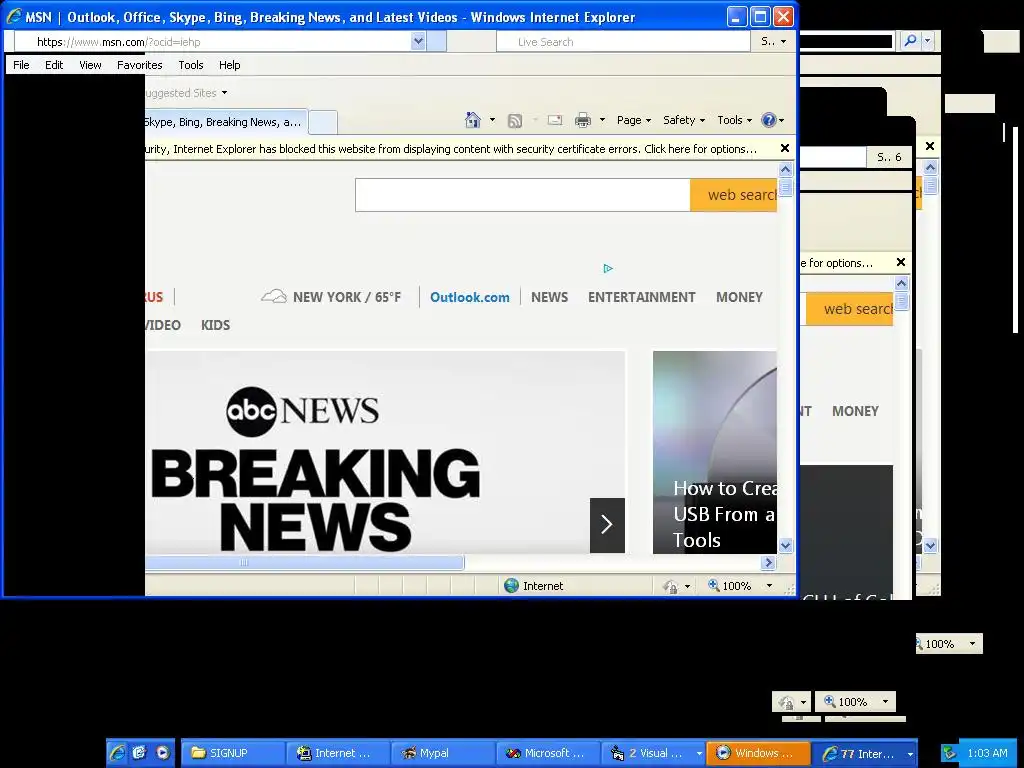Select the 'Skype, Bing, Breaking News' tab
The height and width of the screenshot is (768, 1024).
pos(225,122)
